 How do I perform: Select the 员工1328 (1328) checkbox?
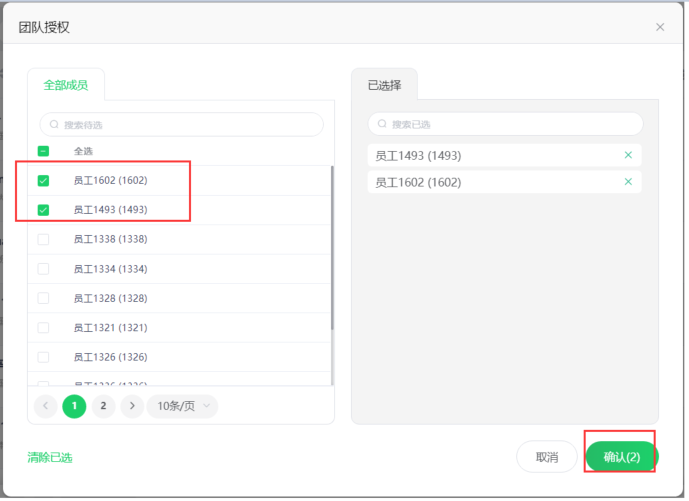tap(43, 298)
